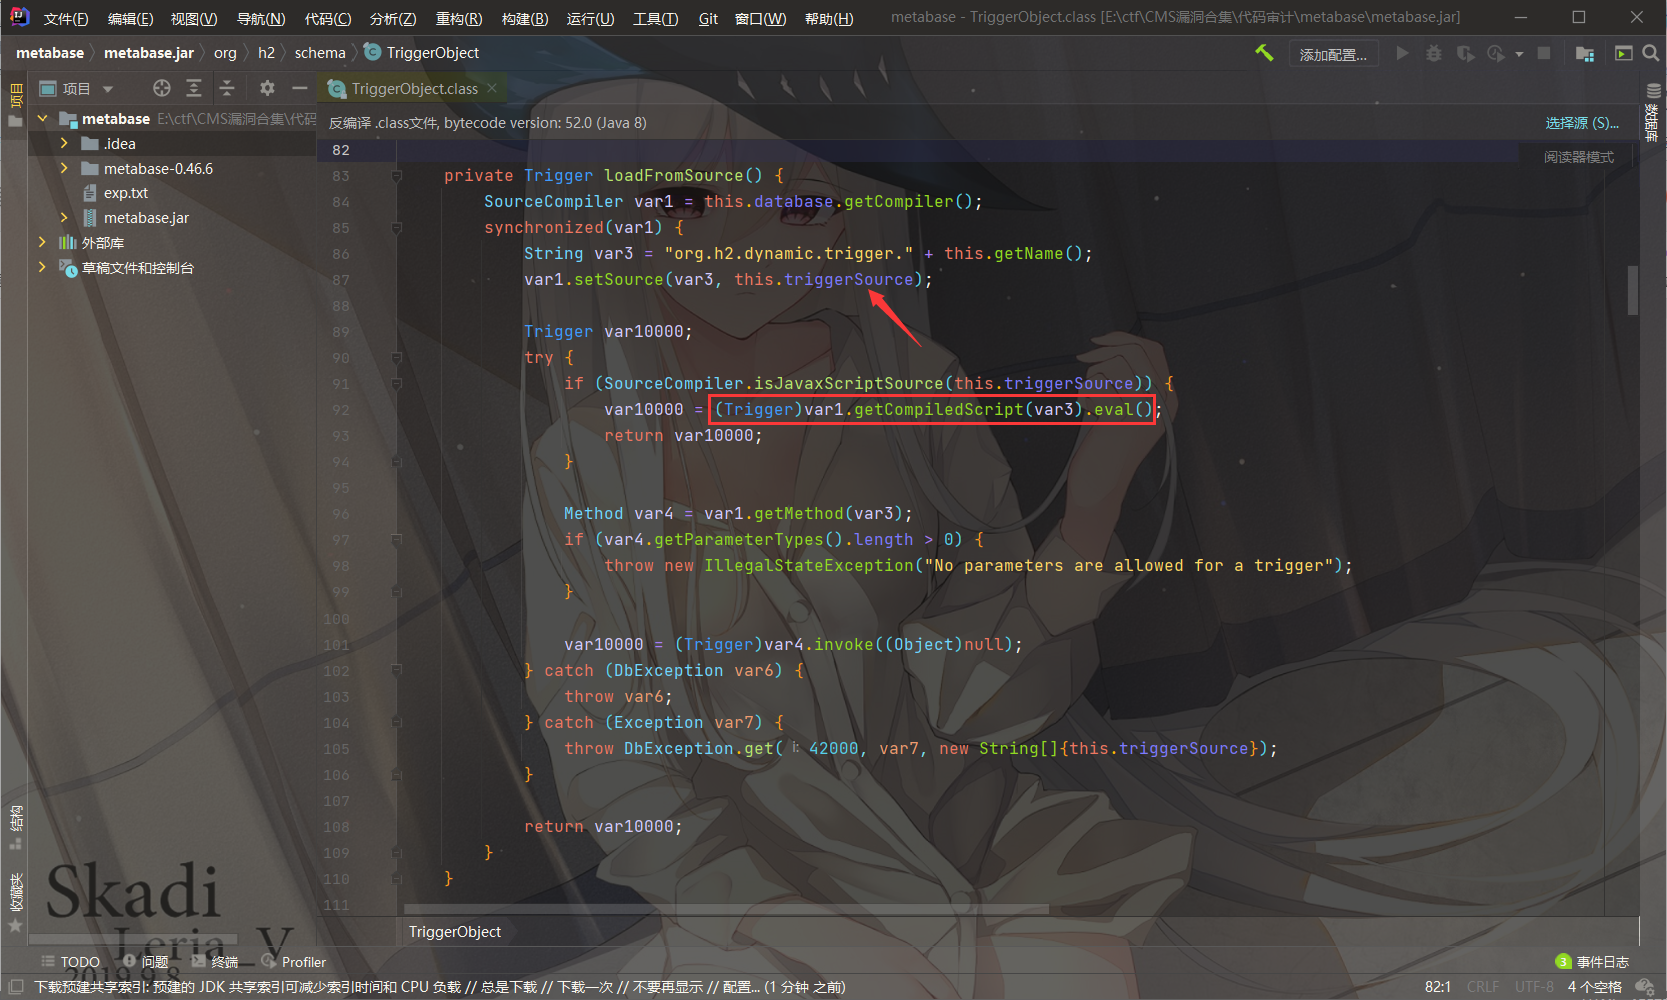Open the Git menu

tap(708, 18)
